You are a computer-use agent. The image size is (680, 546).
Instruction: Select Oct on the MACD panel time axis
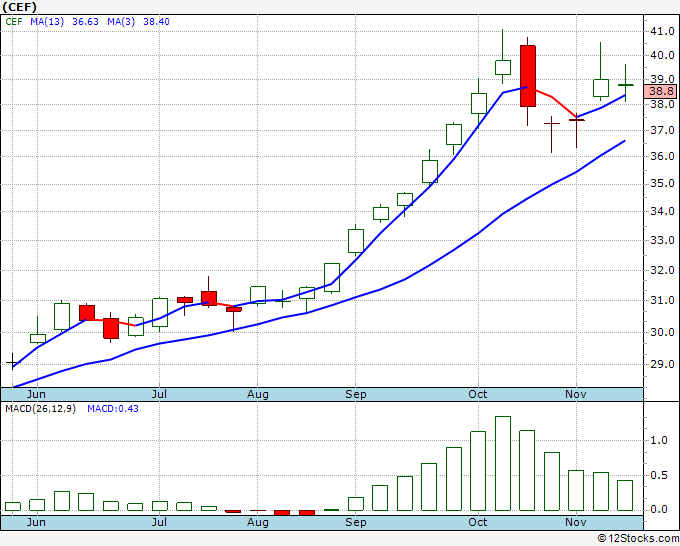tap(477, 522)
